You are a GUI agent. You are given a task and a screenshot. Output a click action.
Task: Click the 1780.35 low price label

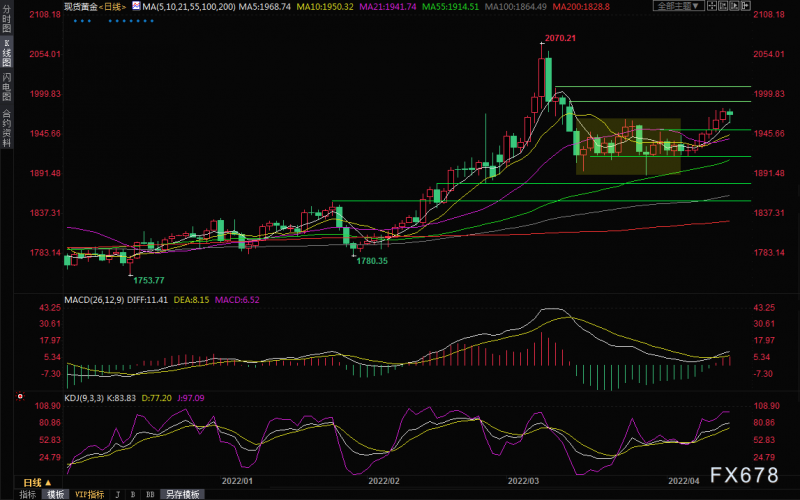tap(372, 261)
